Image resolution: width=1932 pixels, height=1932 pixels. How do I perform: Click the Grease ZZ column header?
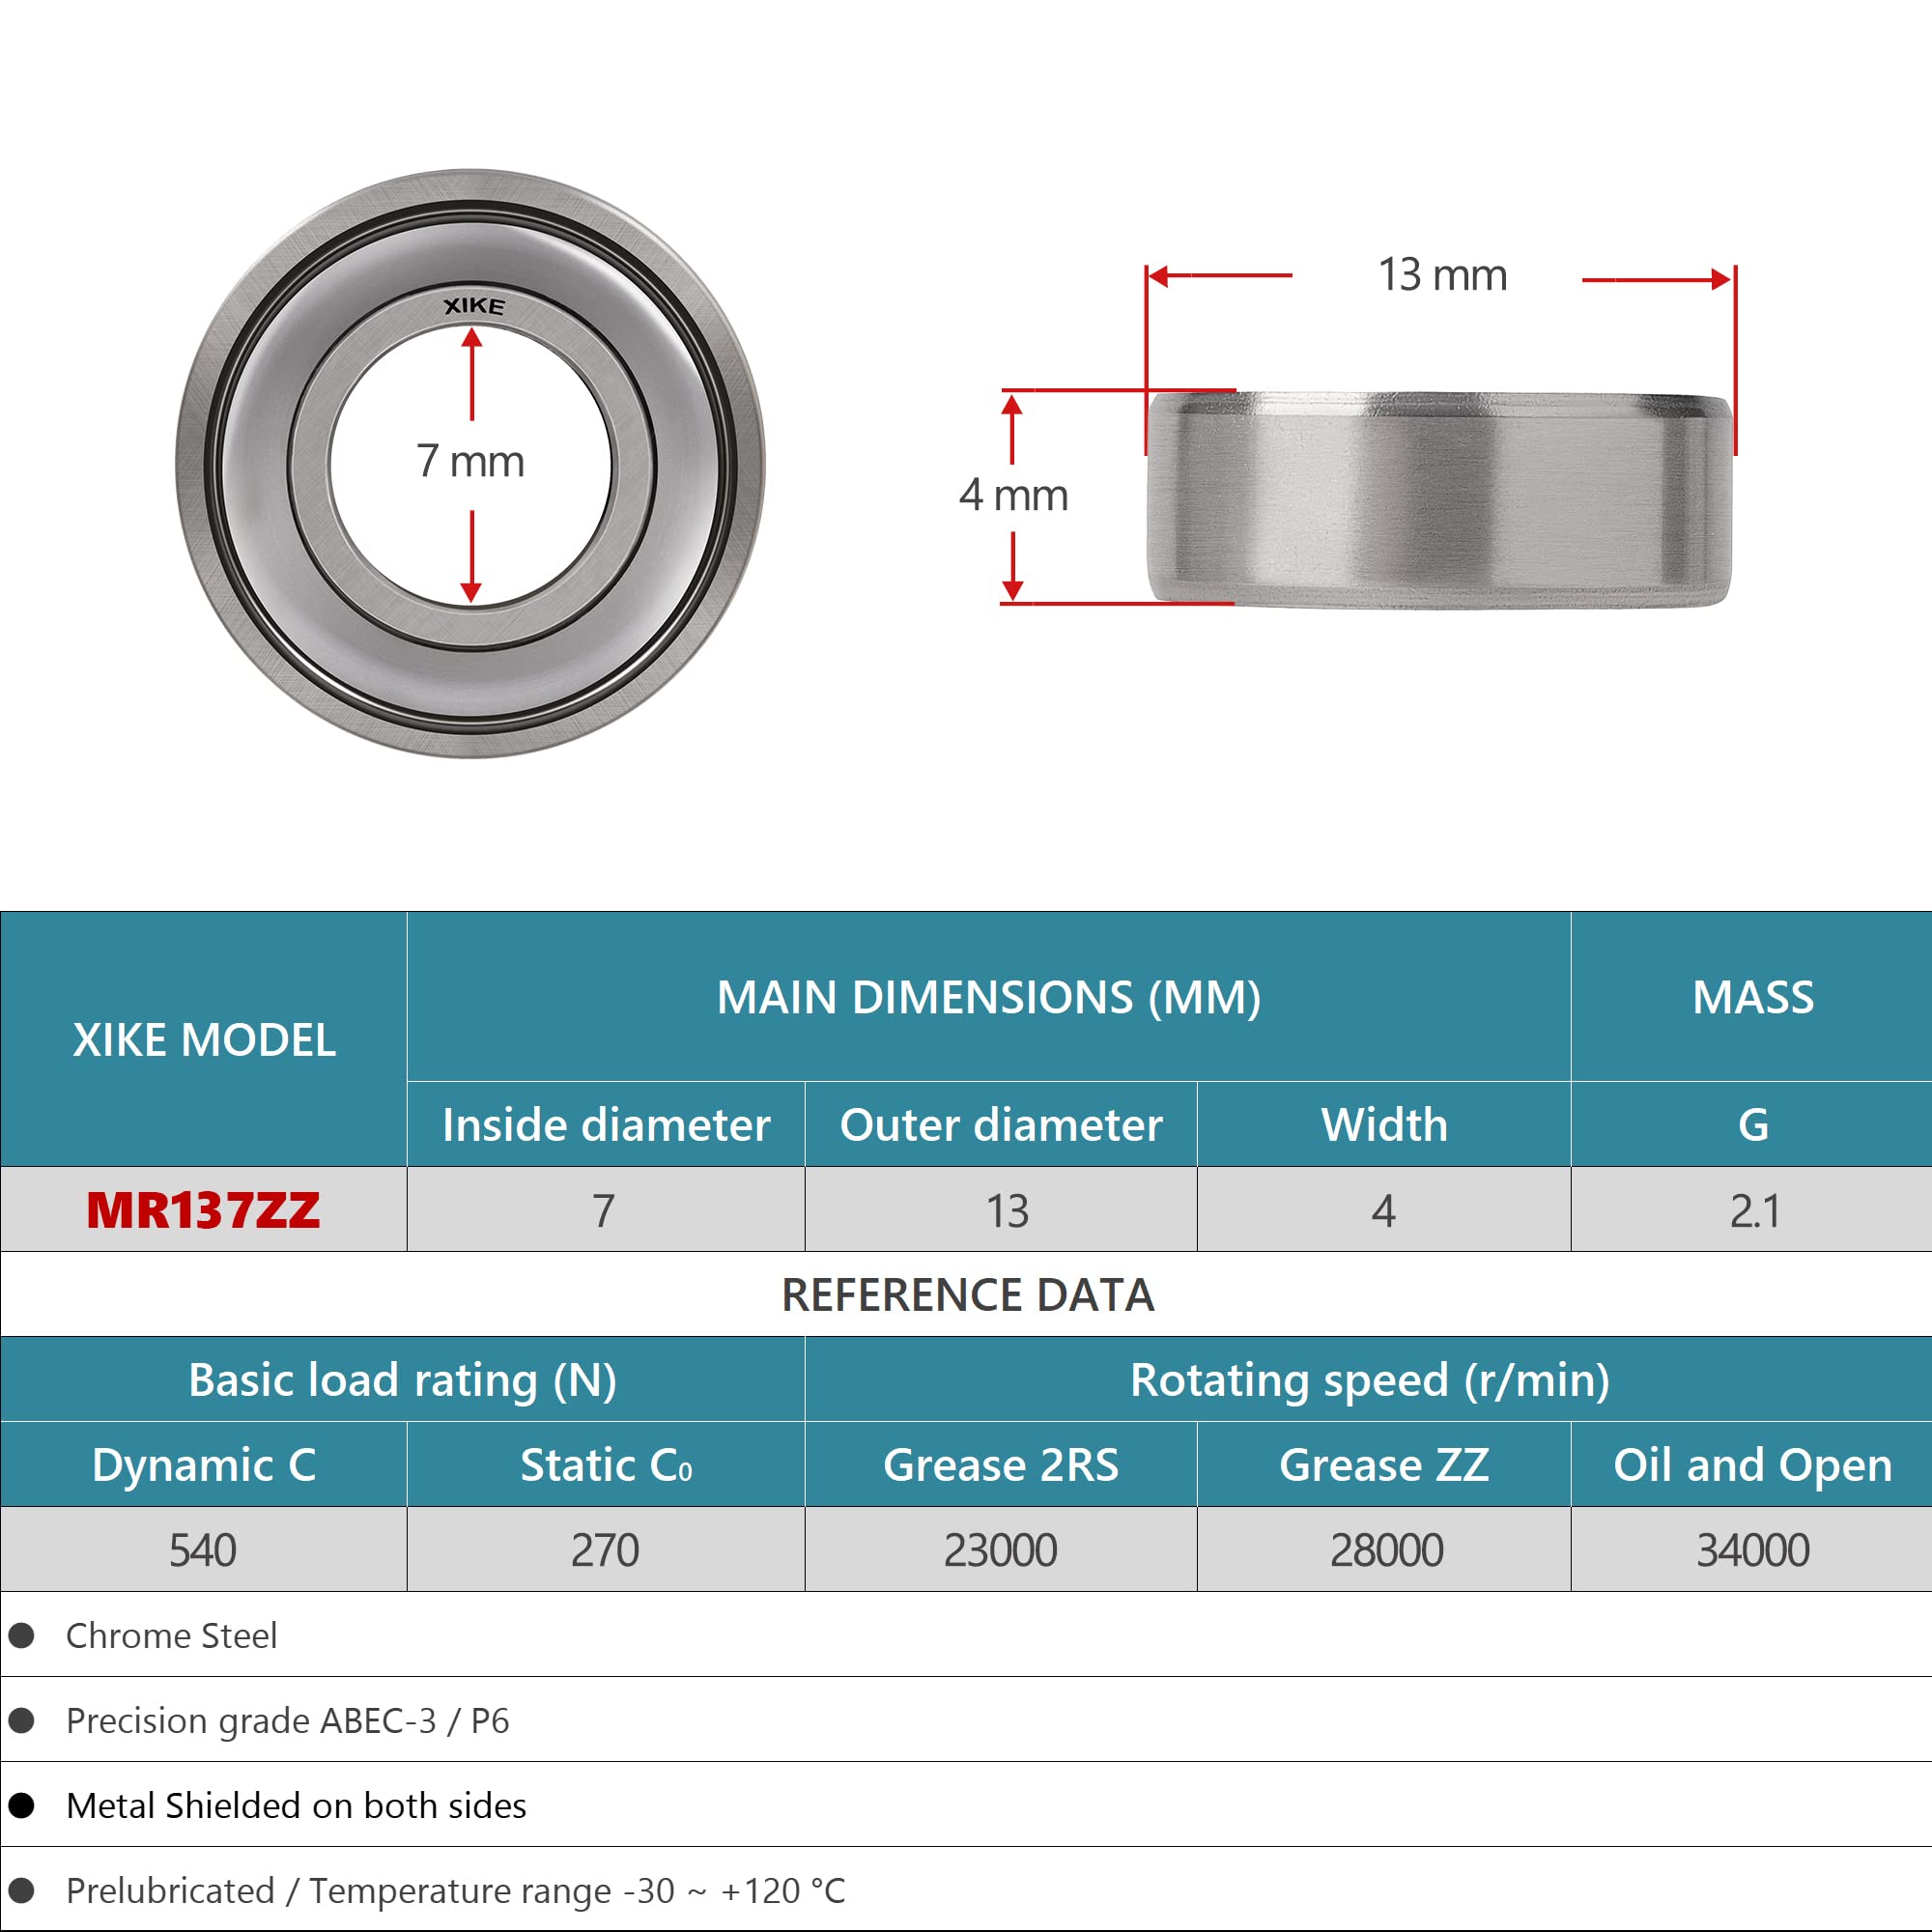(1384, 1465)
